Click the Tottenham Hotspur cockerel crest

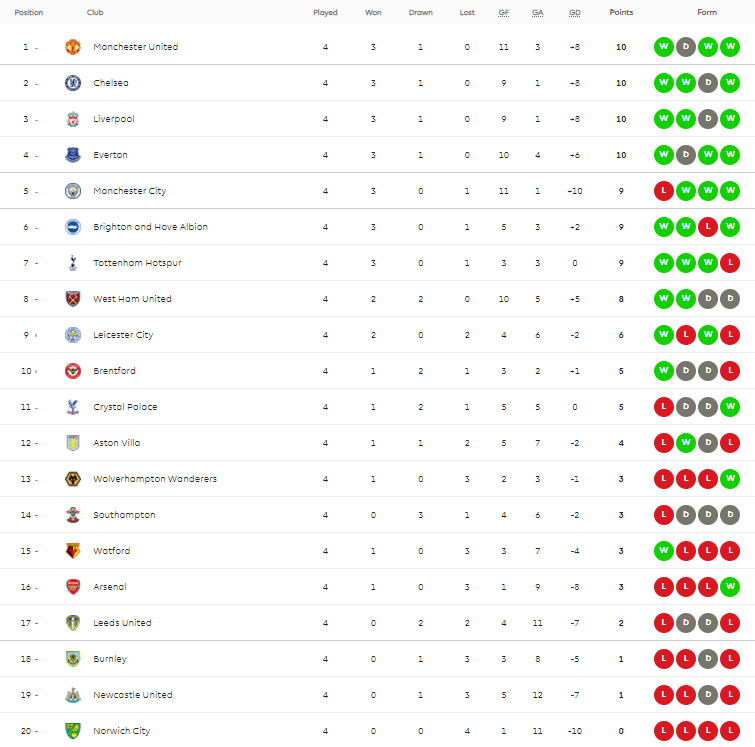(x=73, y=263)
